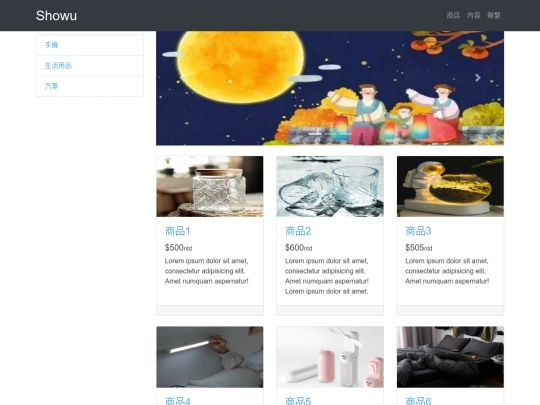
Task: Go to the 內容 navigation item
Action: click(474, 15)
